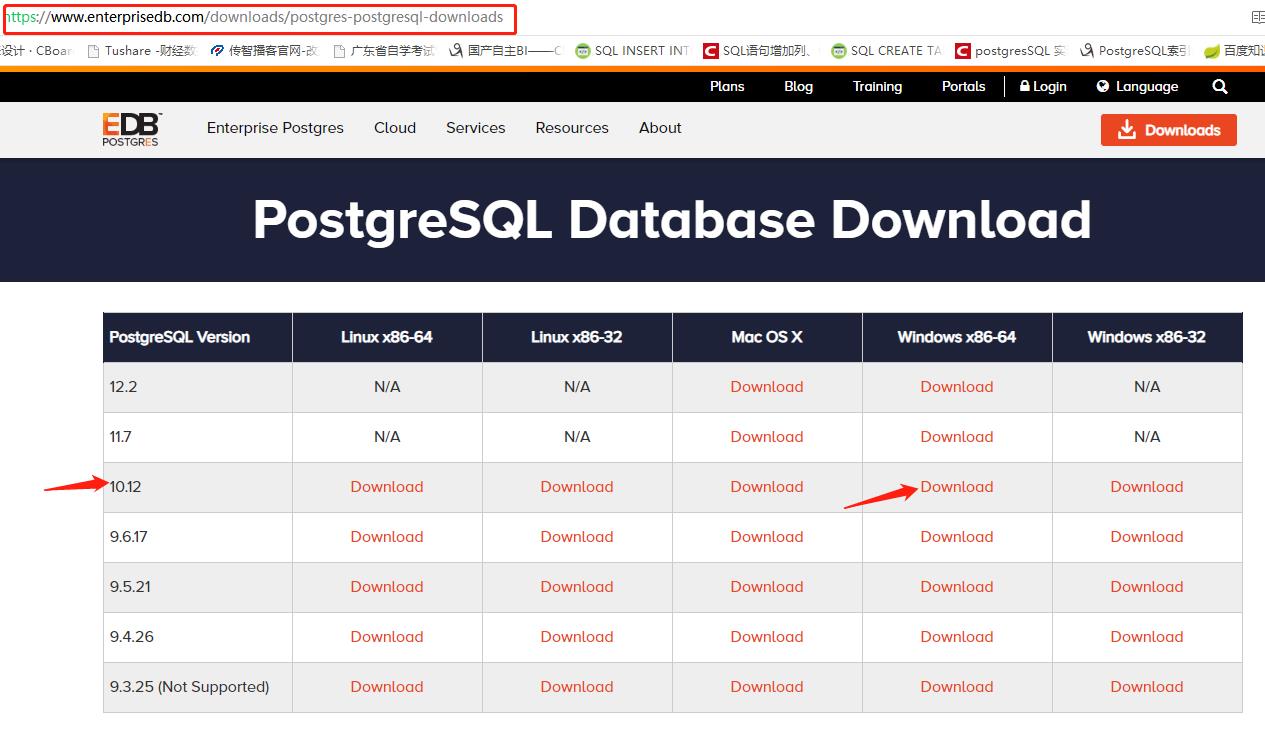Screen dimensions: 1265x735
Task: Download version 11.7 for Mac OS X
Action: [767, 437]
